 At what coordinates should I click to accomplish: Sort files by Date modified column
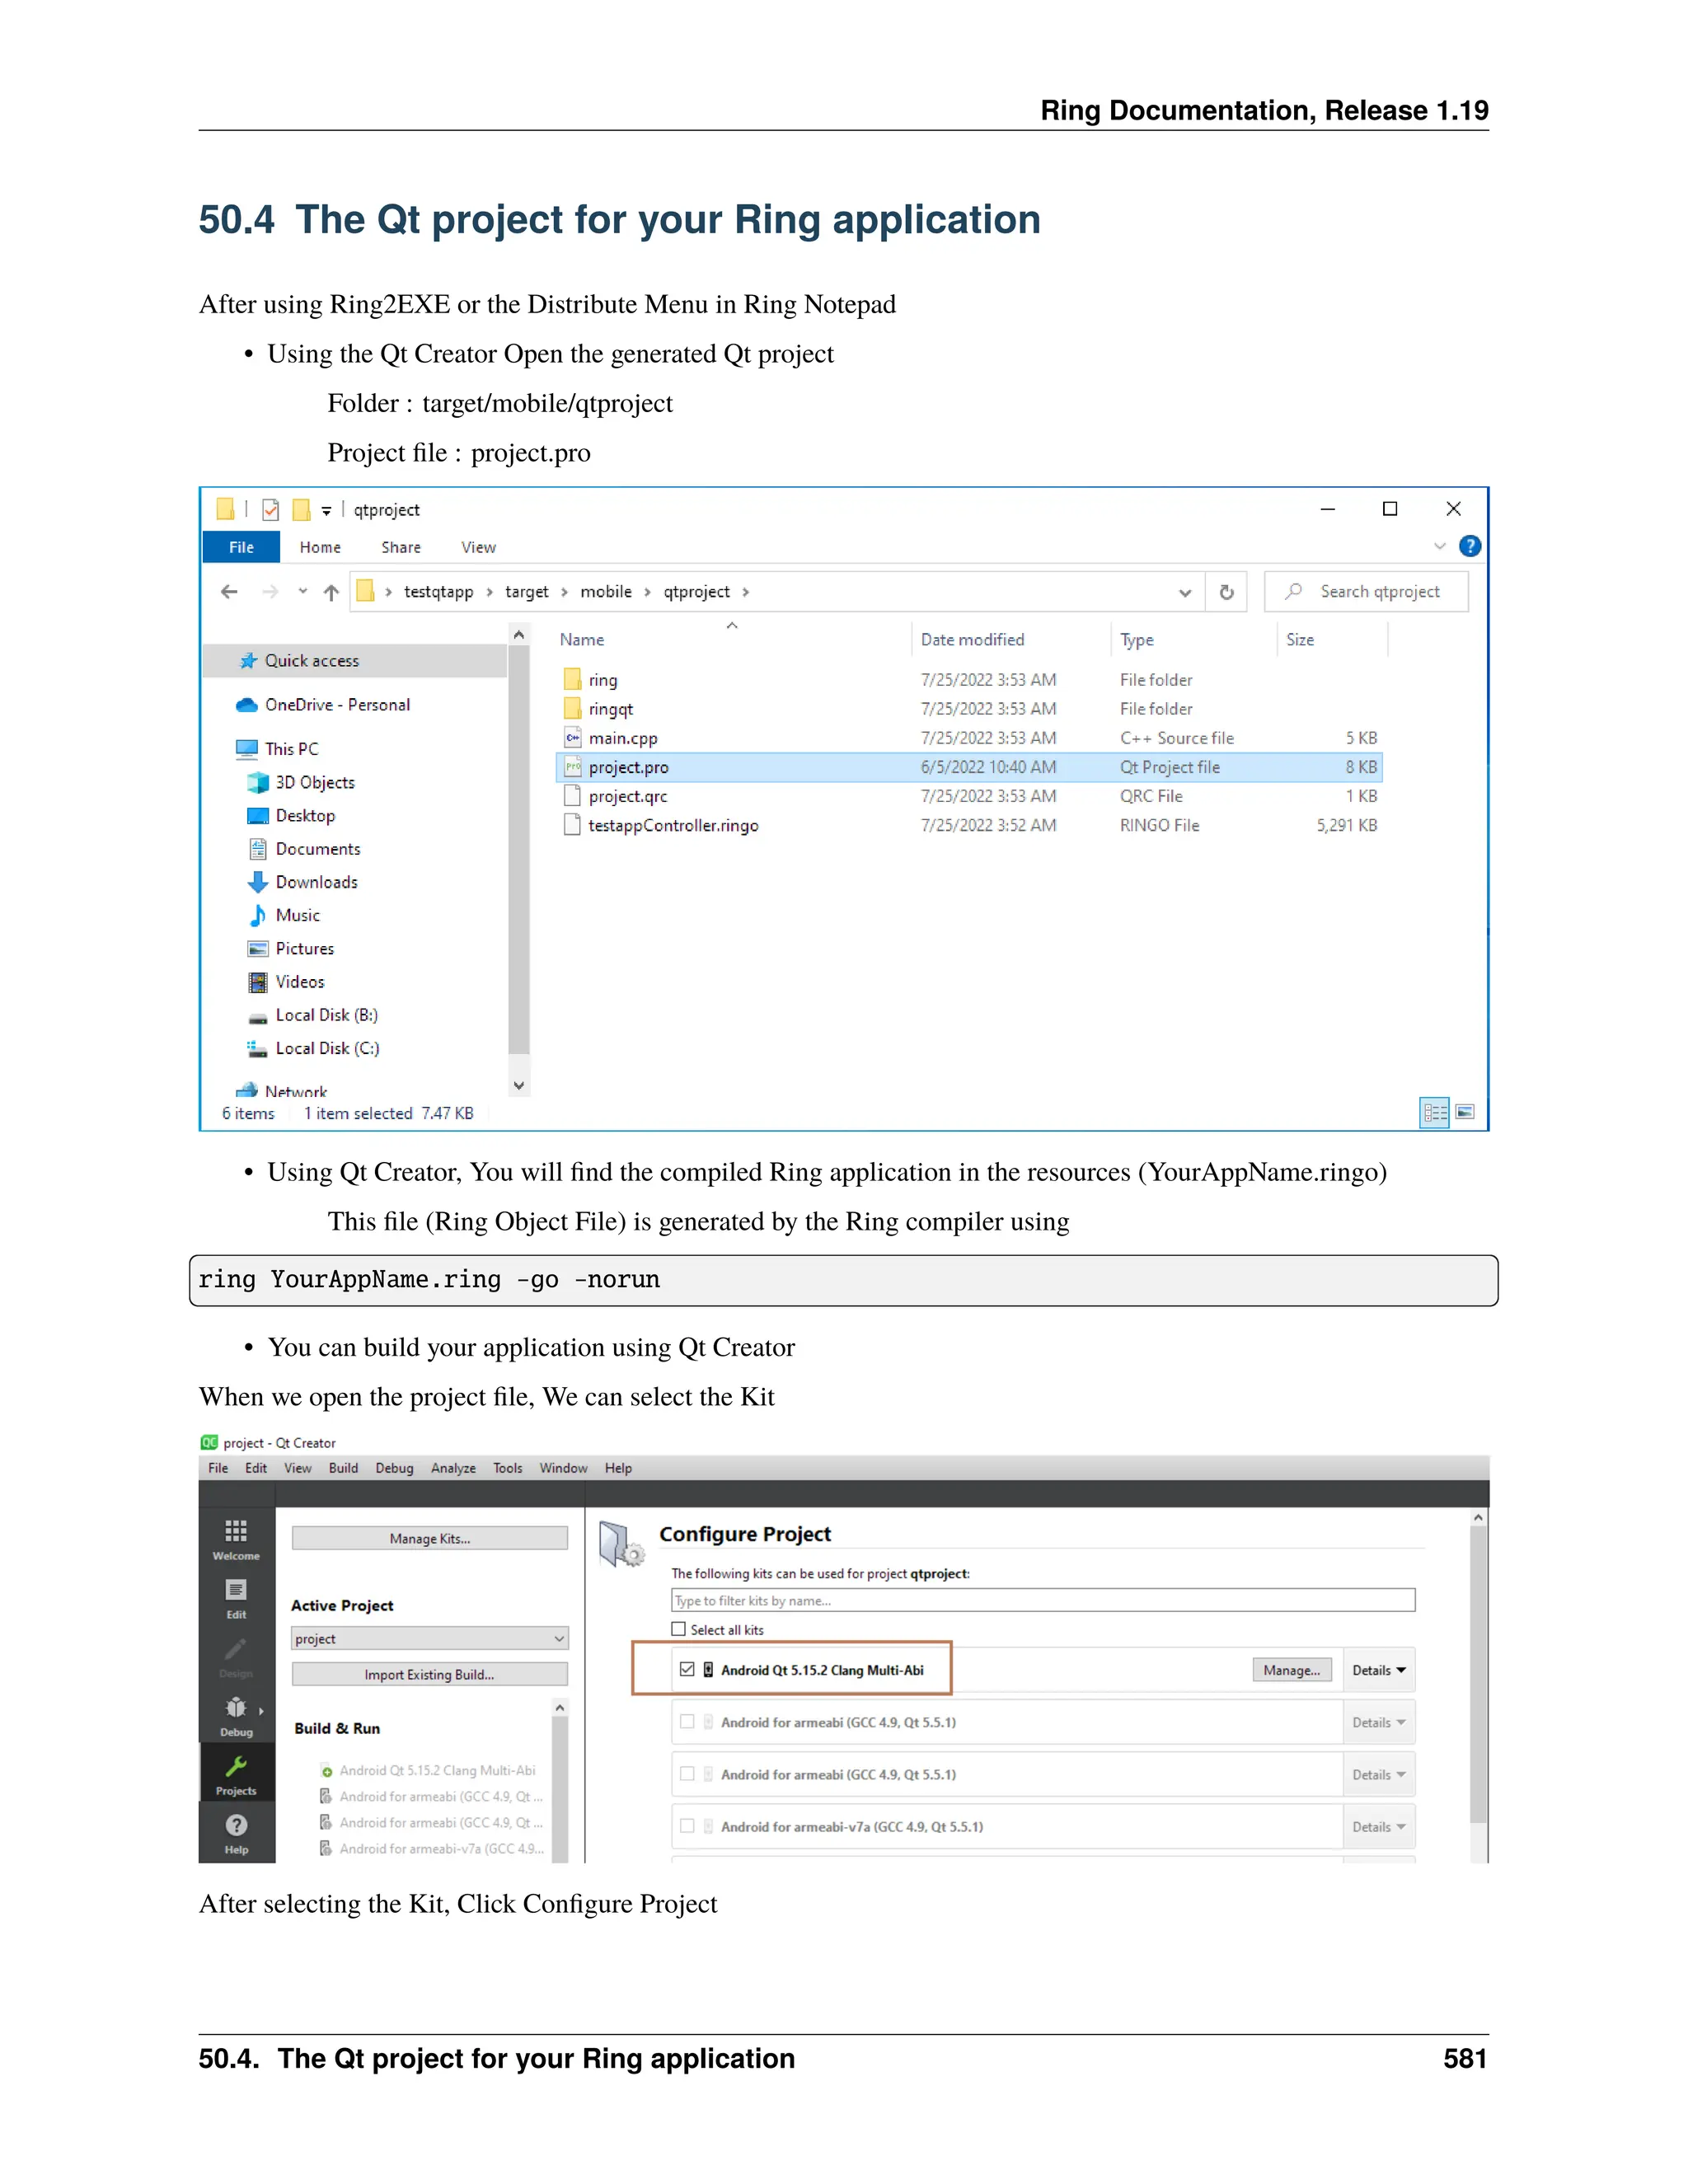point(972,640)
